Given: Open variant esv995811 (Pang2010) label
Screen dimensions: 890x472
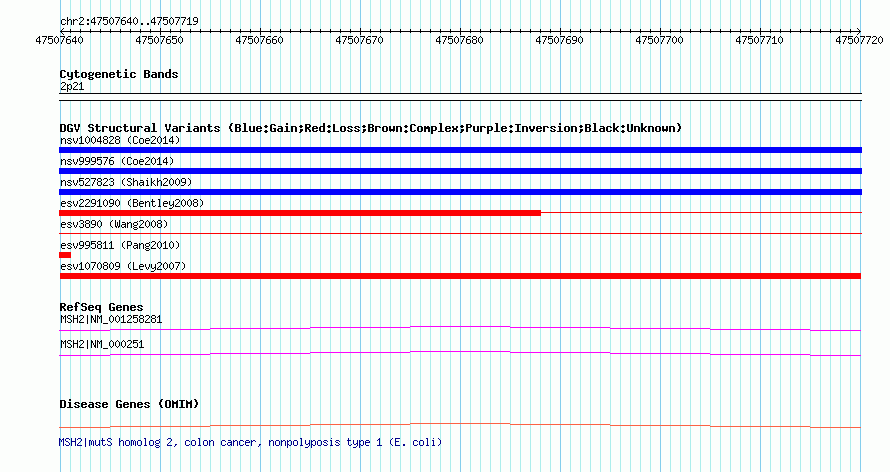Looking at the screenshot, I should pos(120,245).
